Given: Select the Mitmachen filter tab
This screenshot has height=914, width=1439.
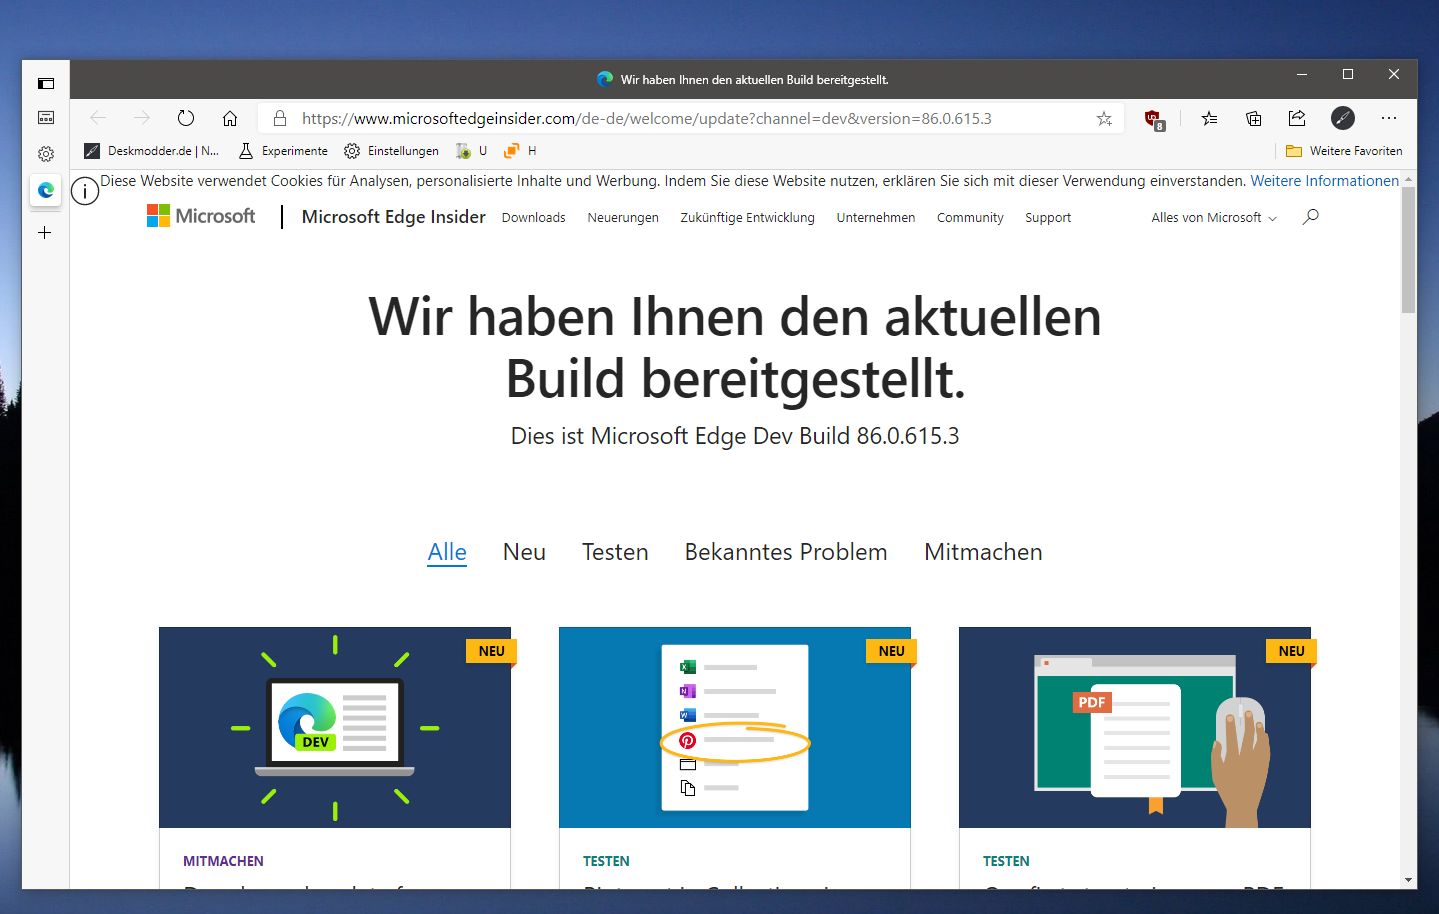Looking at the screenshot, I should [983, 552].
